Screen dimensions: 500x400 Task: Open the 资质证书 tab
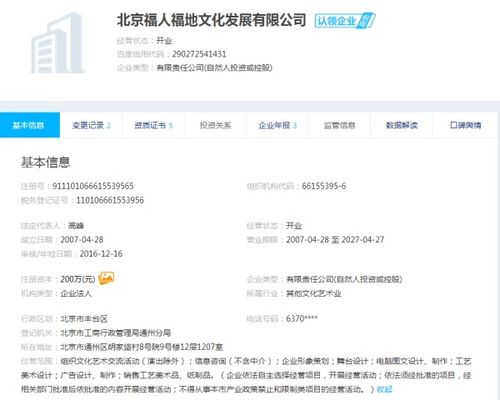click(153, 125)
